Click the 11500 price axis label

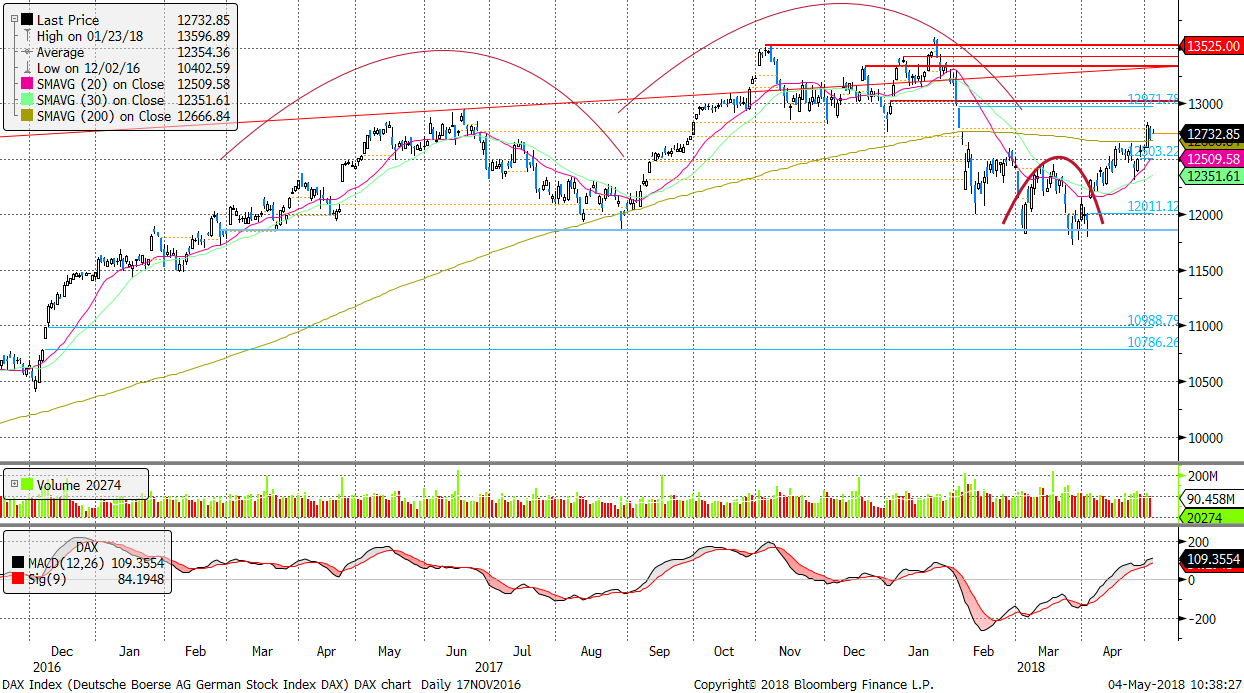pos(1206,271)
